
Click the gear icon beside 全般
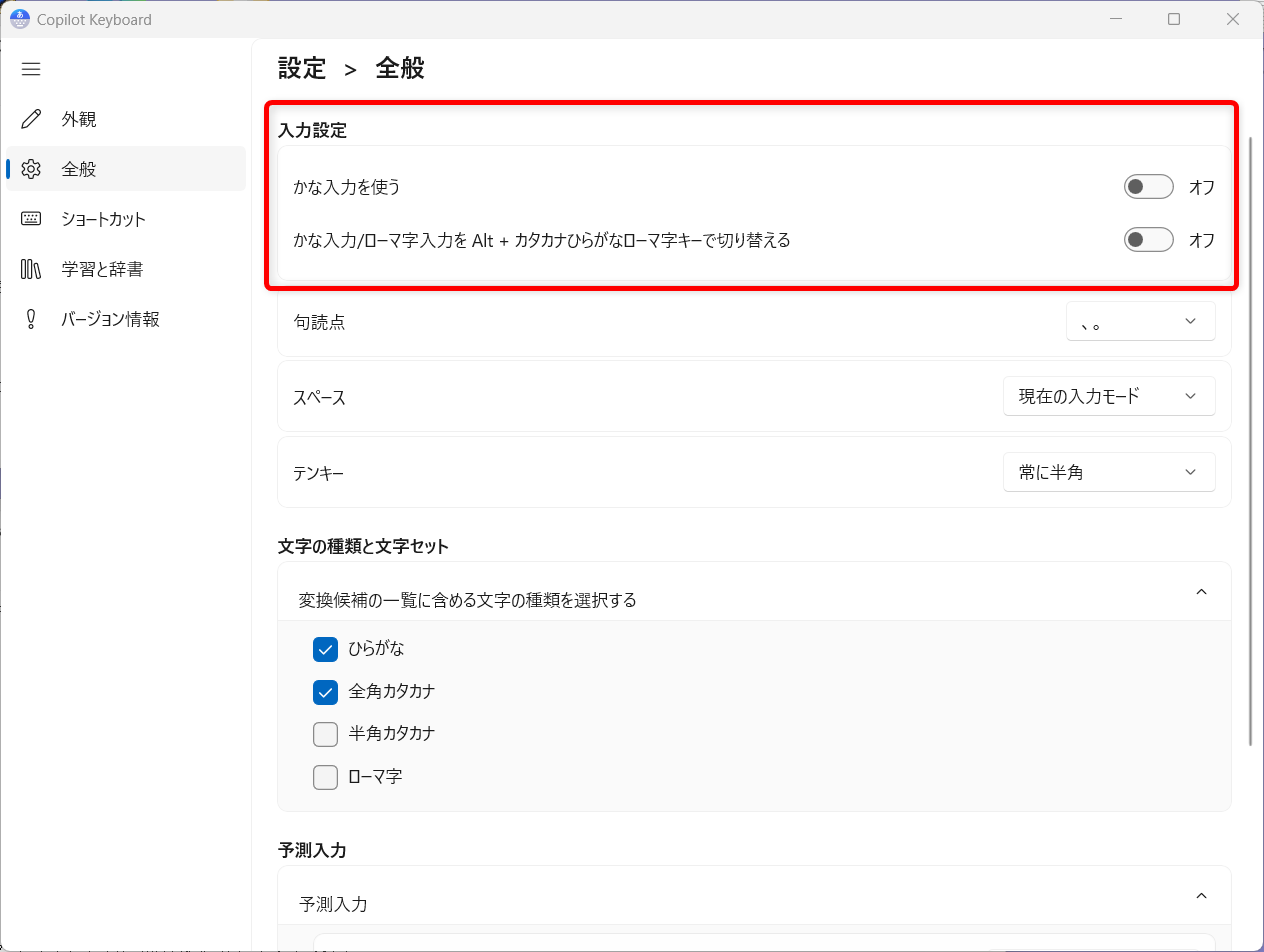coord(31,169)
